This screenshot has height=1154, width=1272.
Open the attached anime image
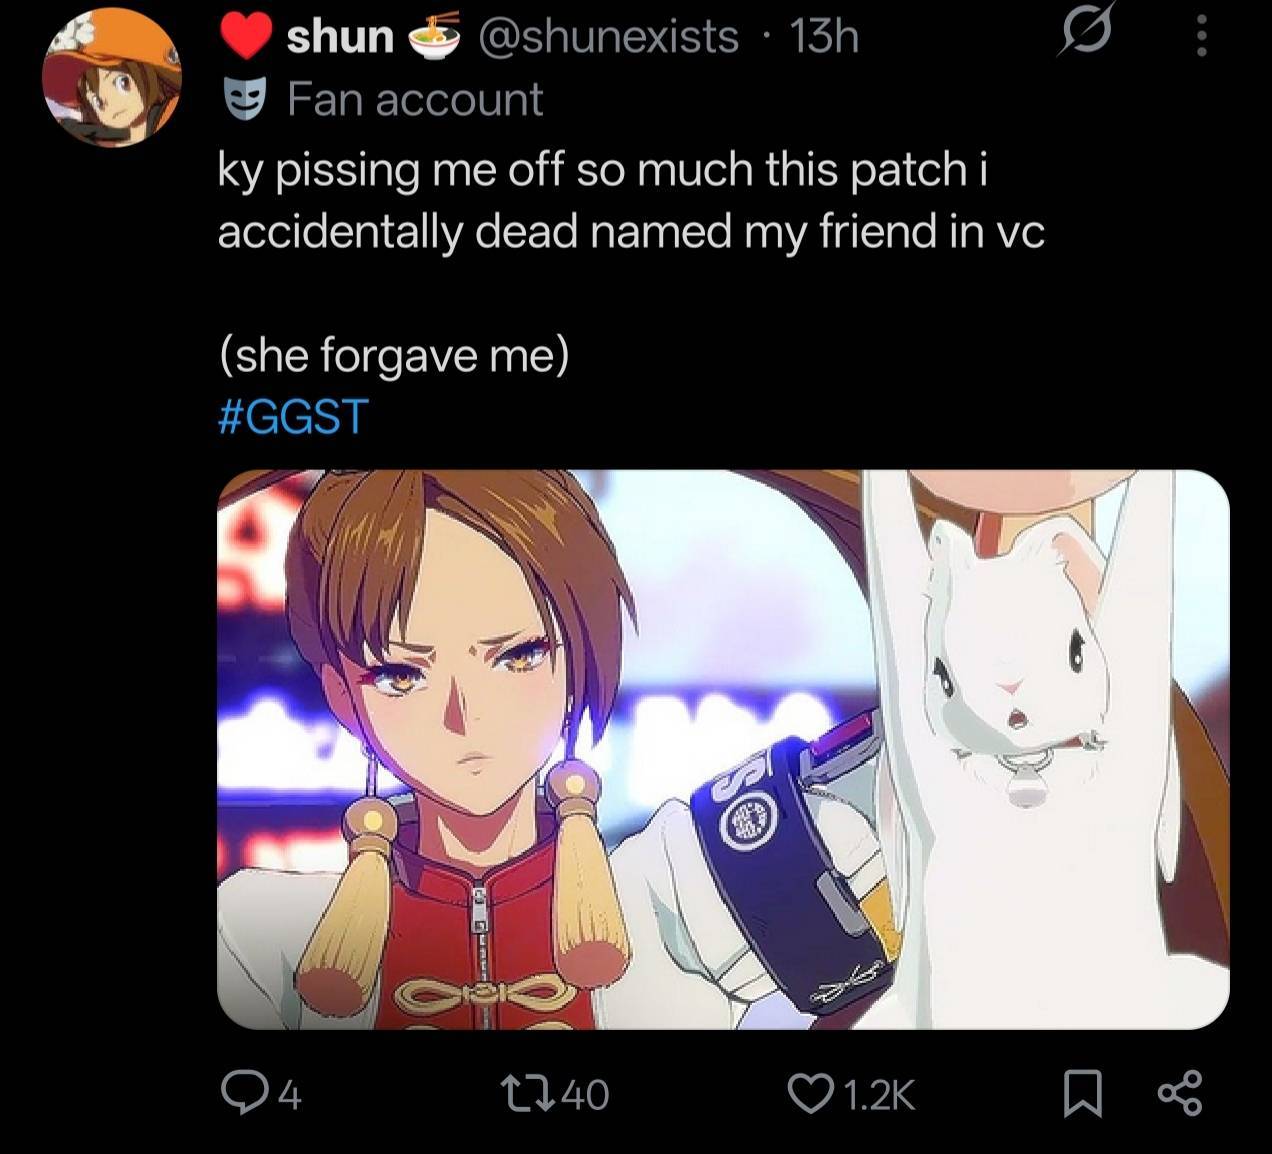click(x=723, y=749)
